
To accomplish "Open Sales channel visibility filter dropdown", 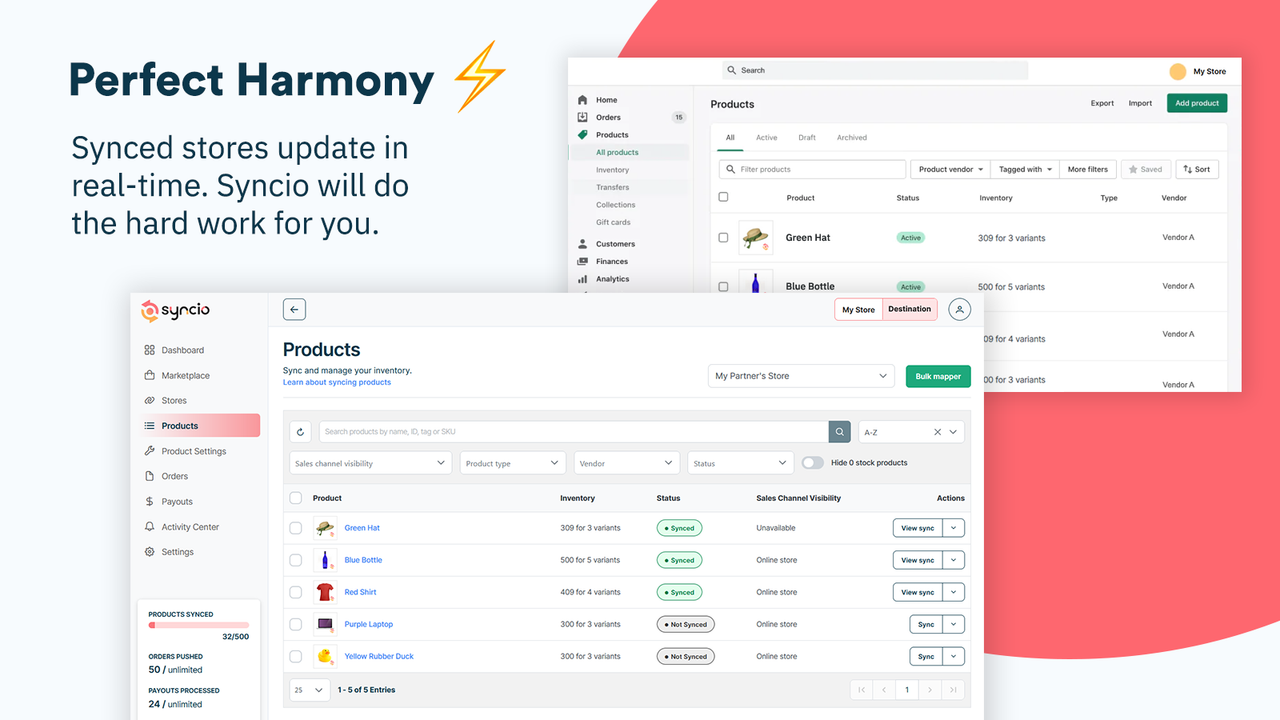I will (x=371, y=463).
